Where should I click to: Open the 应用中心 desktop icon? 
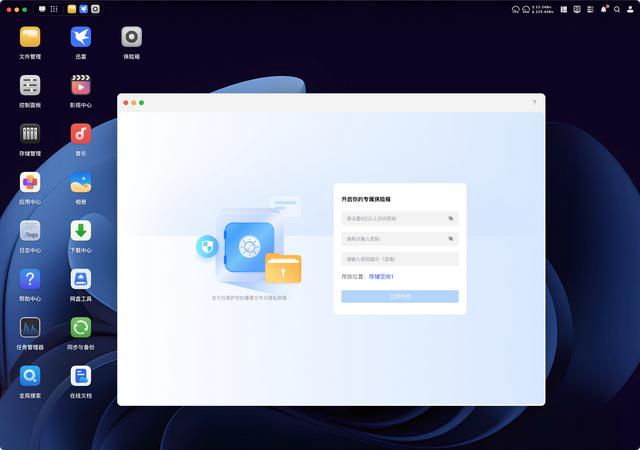[x=30, y=182]
